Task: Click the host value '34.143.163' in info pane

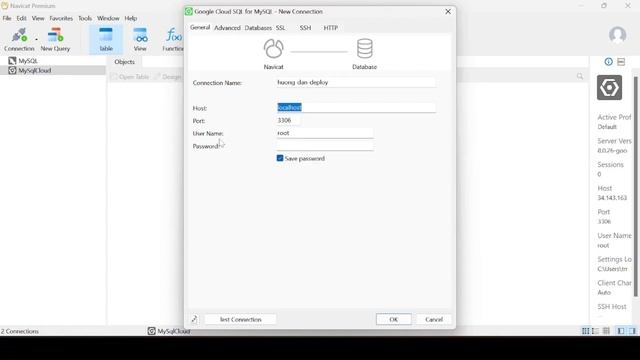Action: coord(612,198)
